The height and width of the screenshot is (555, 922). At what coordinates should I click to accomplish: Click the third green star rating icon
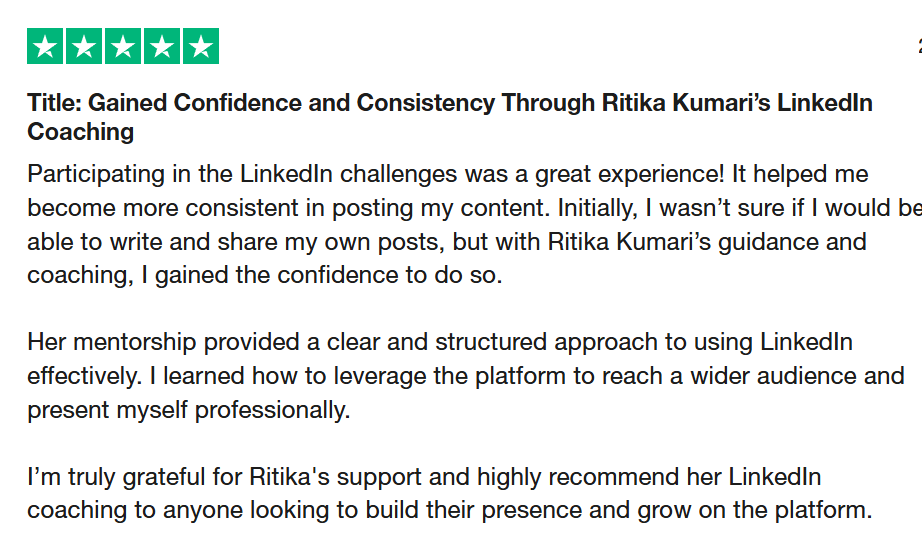tap(122, 46)
